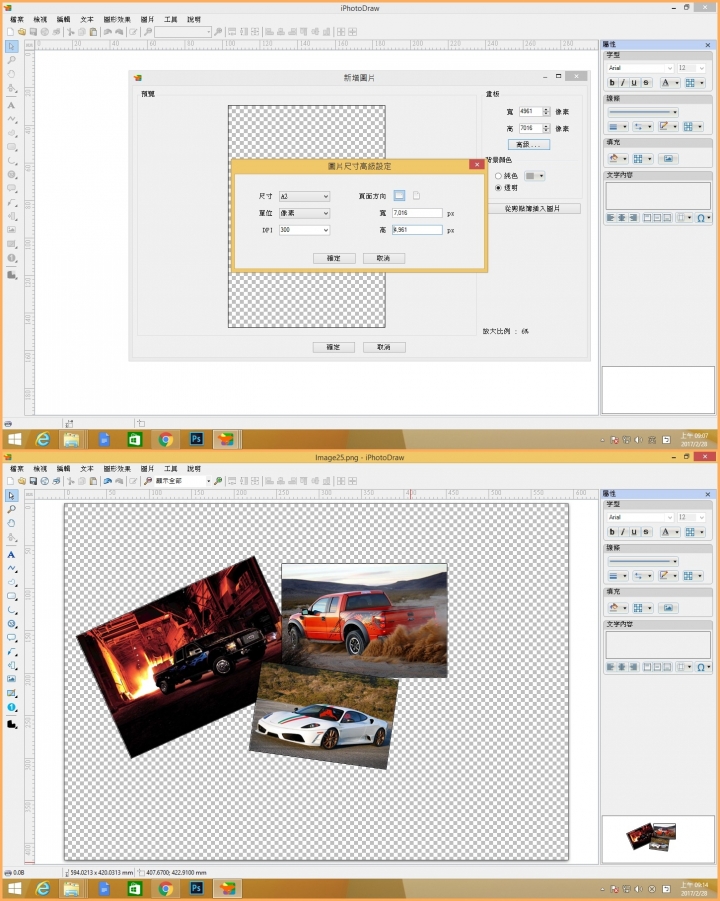Image resolution: width=720 pixels, height=901 pixels.
Task: Choose landscape page orientation in size dialog
Action: coord(399,196)
